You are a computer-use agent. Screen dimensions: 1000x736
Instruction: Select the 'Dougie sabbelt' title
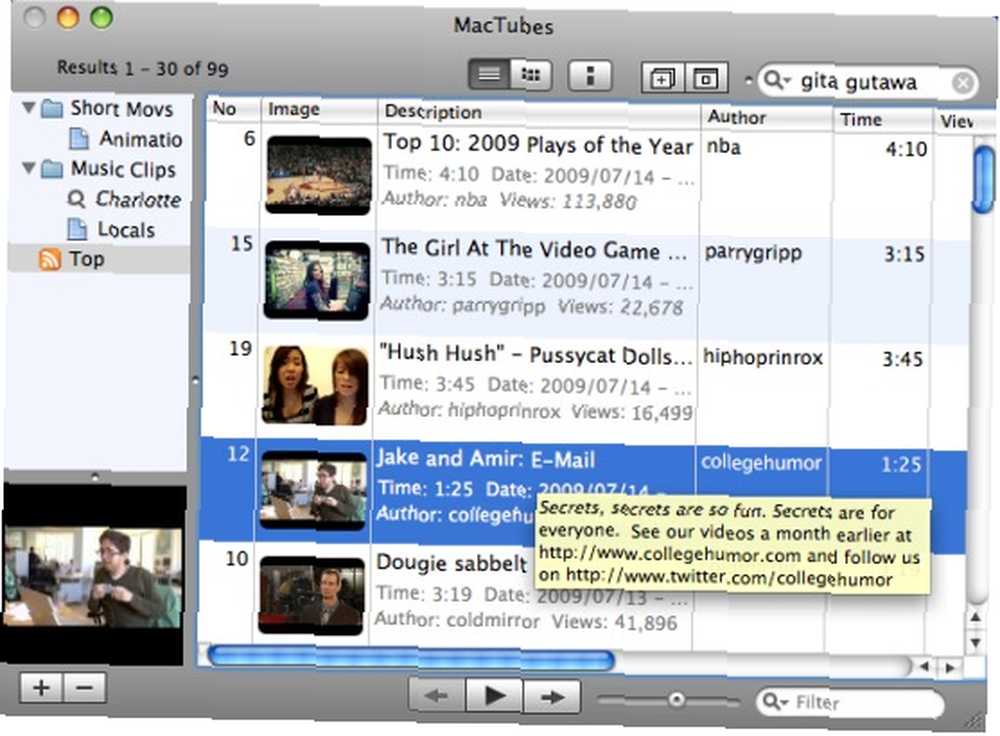coord(452,563)
